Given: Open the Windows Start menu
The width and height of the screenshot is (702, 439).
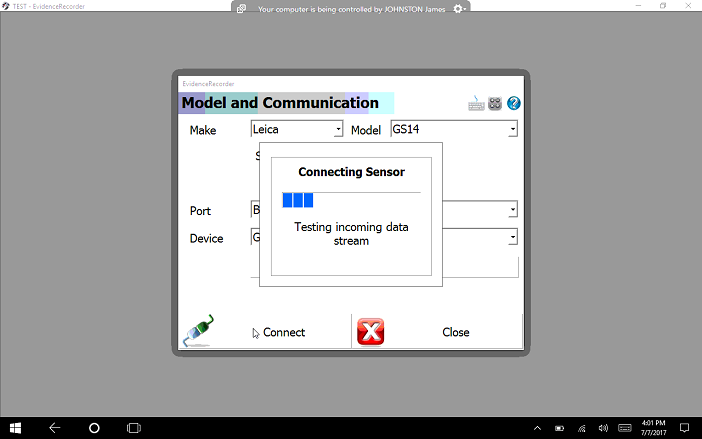Looking at the screenshot, I should (x=14, y=427).
